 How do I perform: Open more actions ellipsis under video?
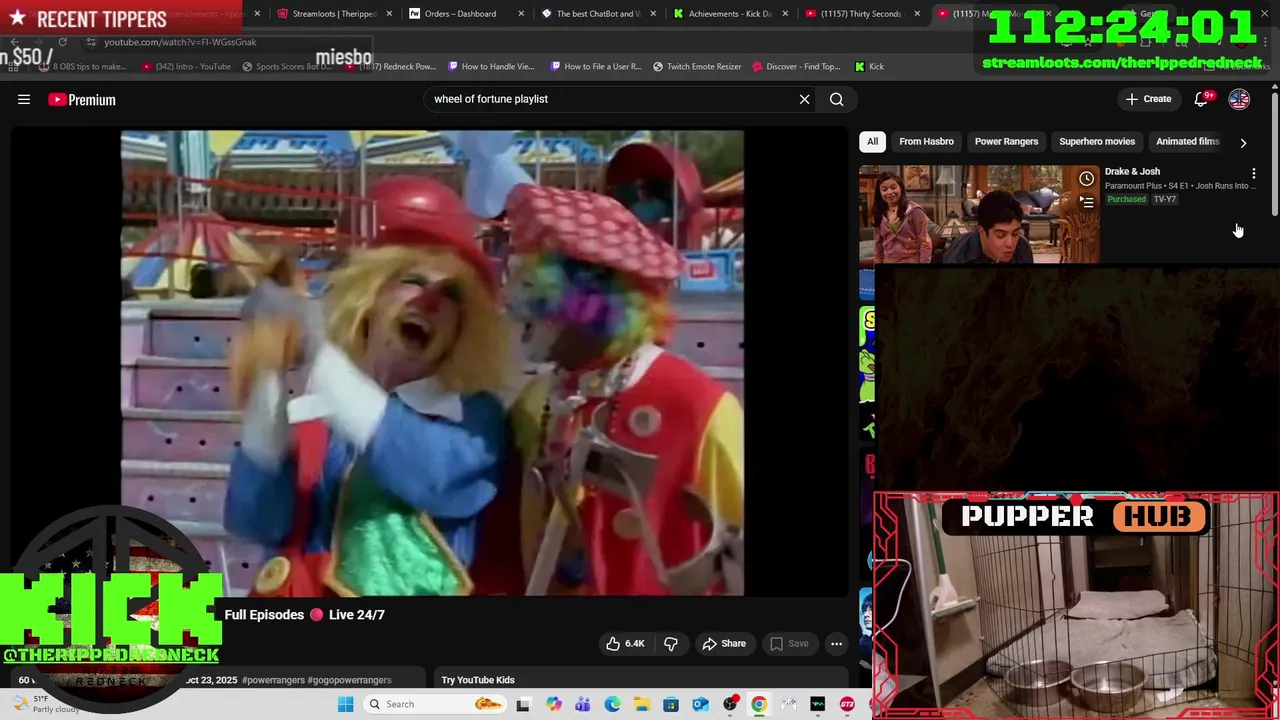pyautogui.click(x=836, y=643)
